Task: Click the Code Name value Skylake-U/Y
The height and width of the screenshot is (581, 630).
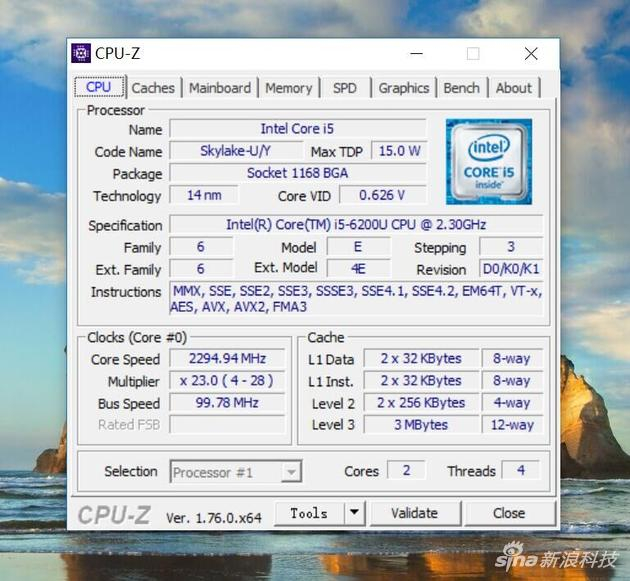Action: 236,151
